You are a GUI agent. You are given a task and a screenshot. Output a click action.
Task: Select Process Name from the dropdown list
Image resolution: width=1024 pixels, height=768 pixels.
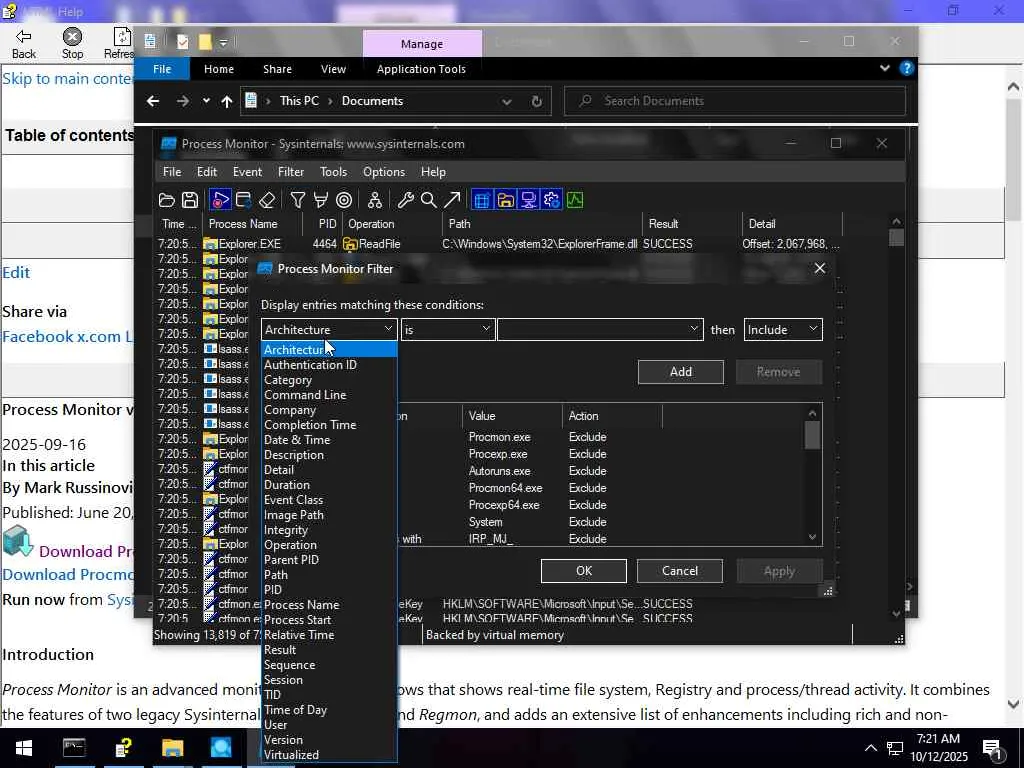coord(301,605)
